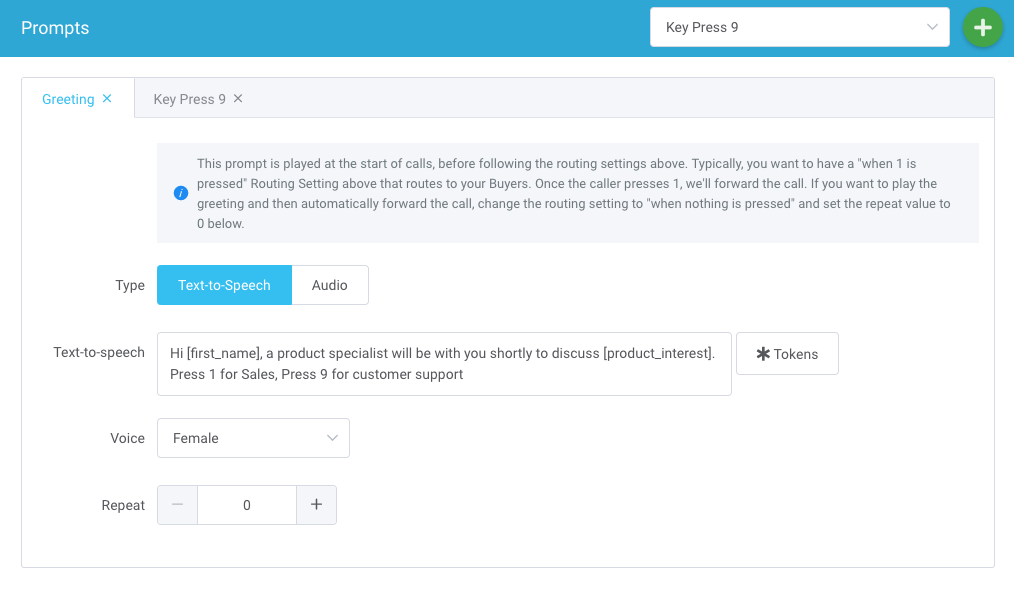
Task: Click the header selector's chevron arrow
Action: (x=932, y=28)
